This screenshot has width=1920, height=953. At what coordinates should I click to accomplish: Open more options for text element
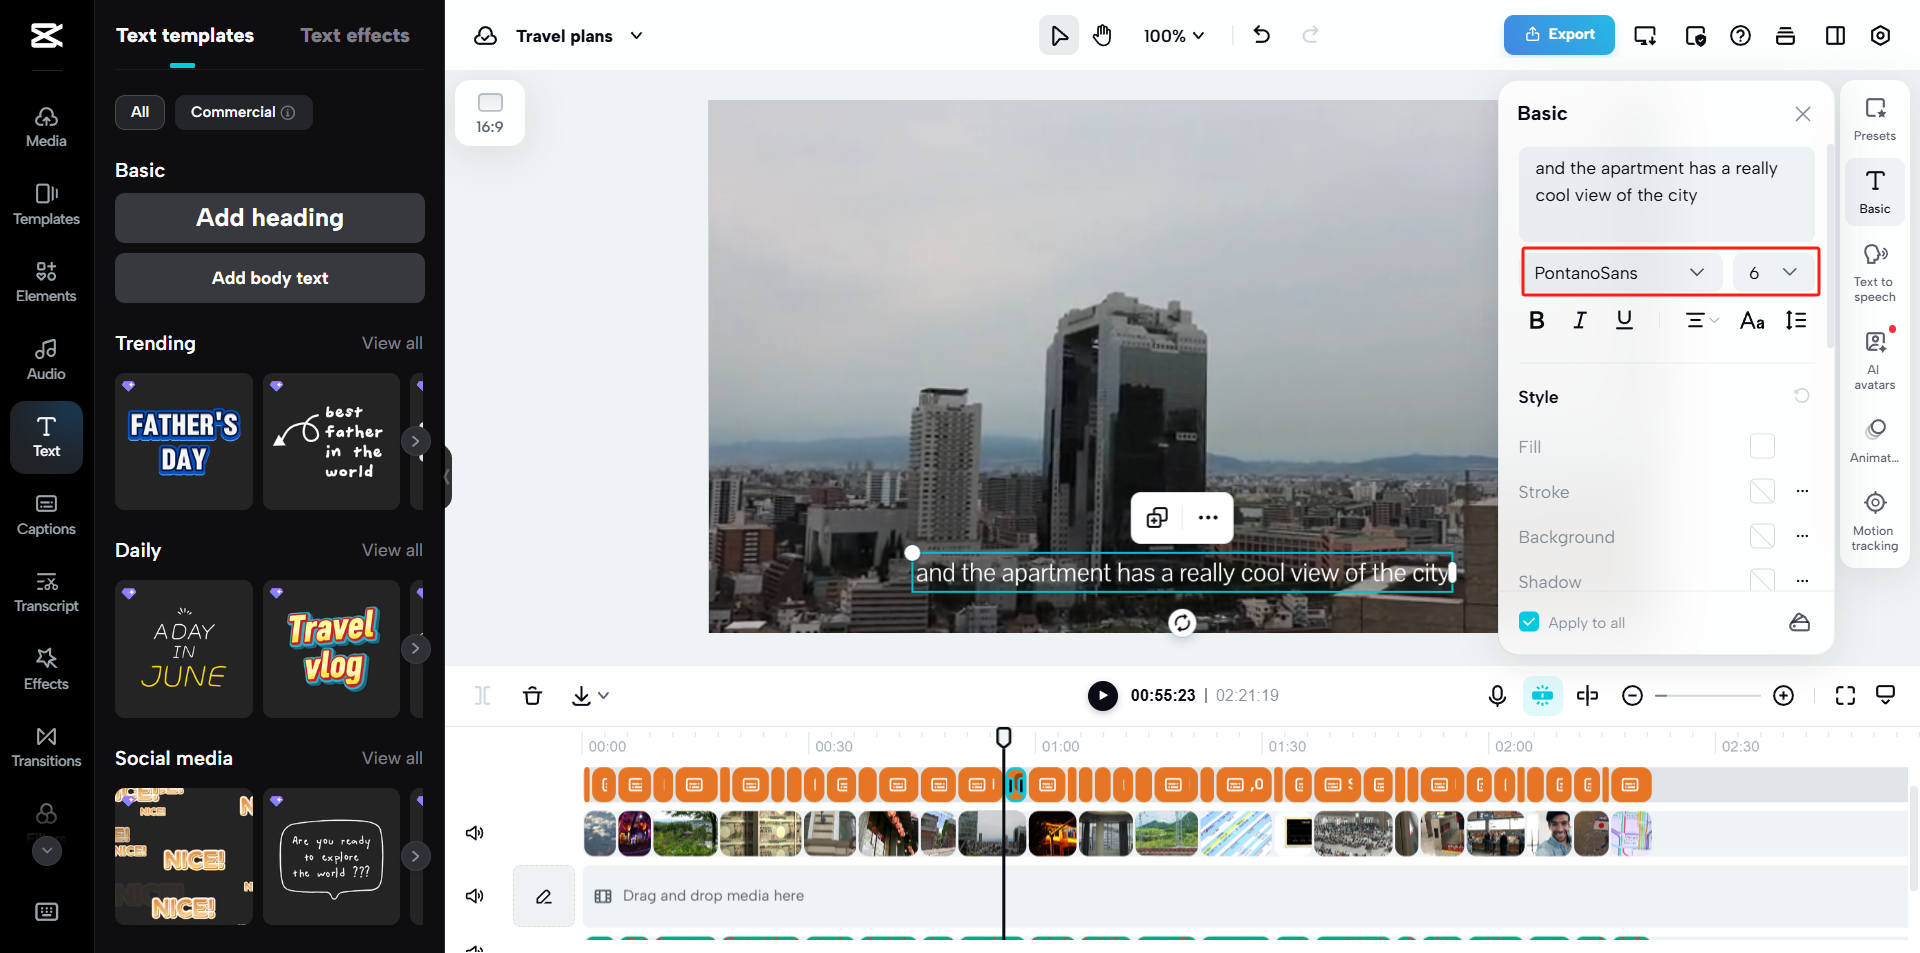(x=1208, y=517)
